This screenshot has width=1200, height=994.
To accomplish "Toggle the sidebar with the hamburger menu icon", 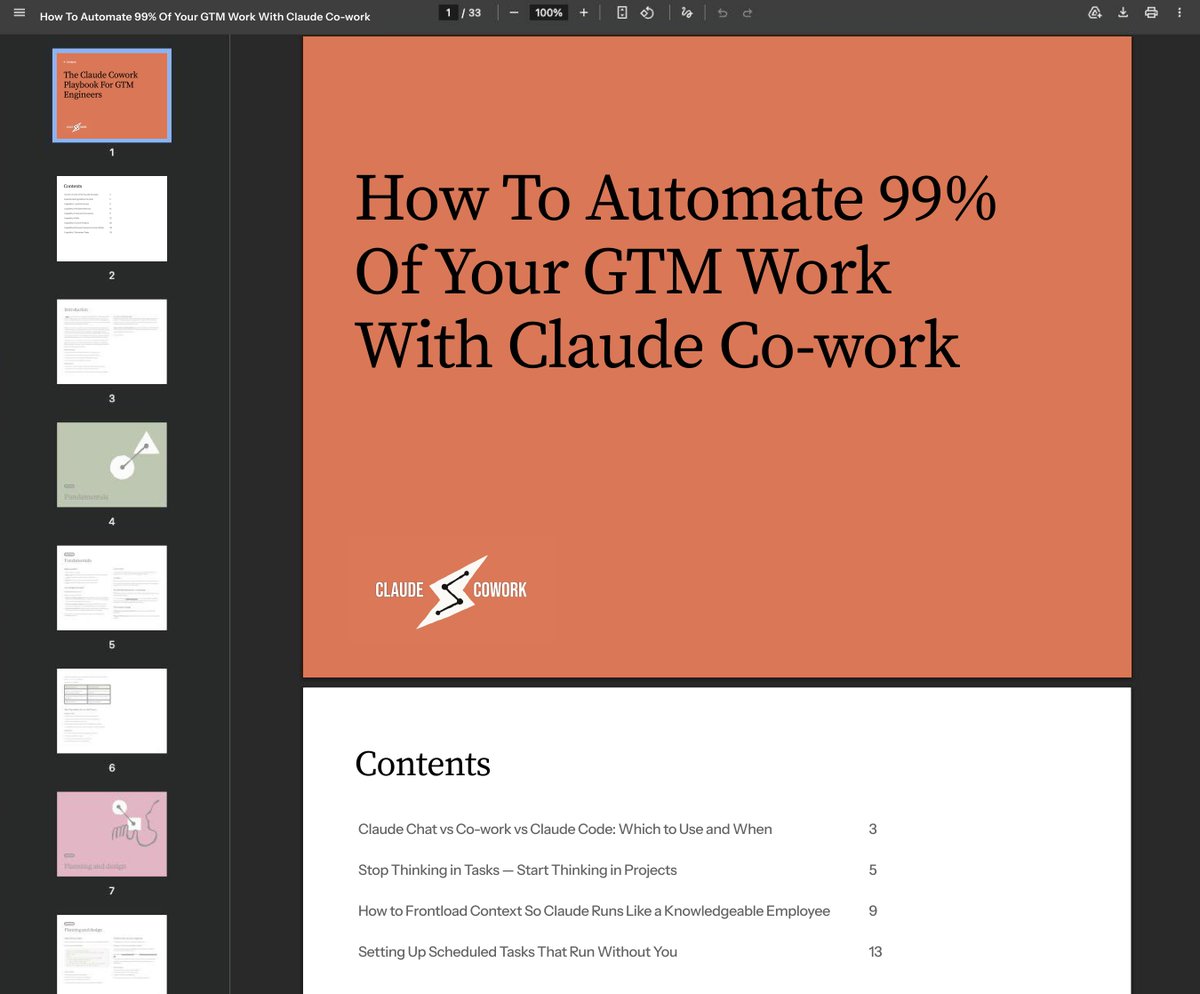I will pyautogui.click(x=19, y=13).
